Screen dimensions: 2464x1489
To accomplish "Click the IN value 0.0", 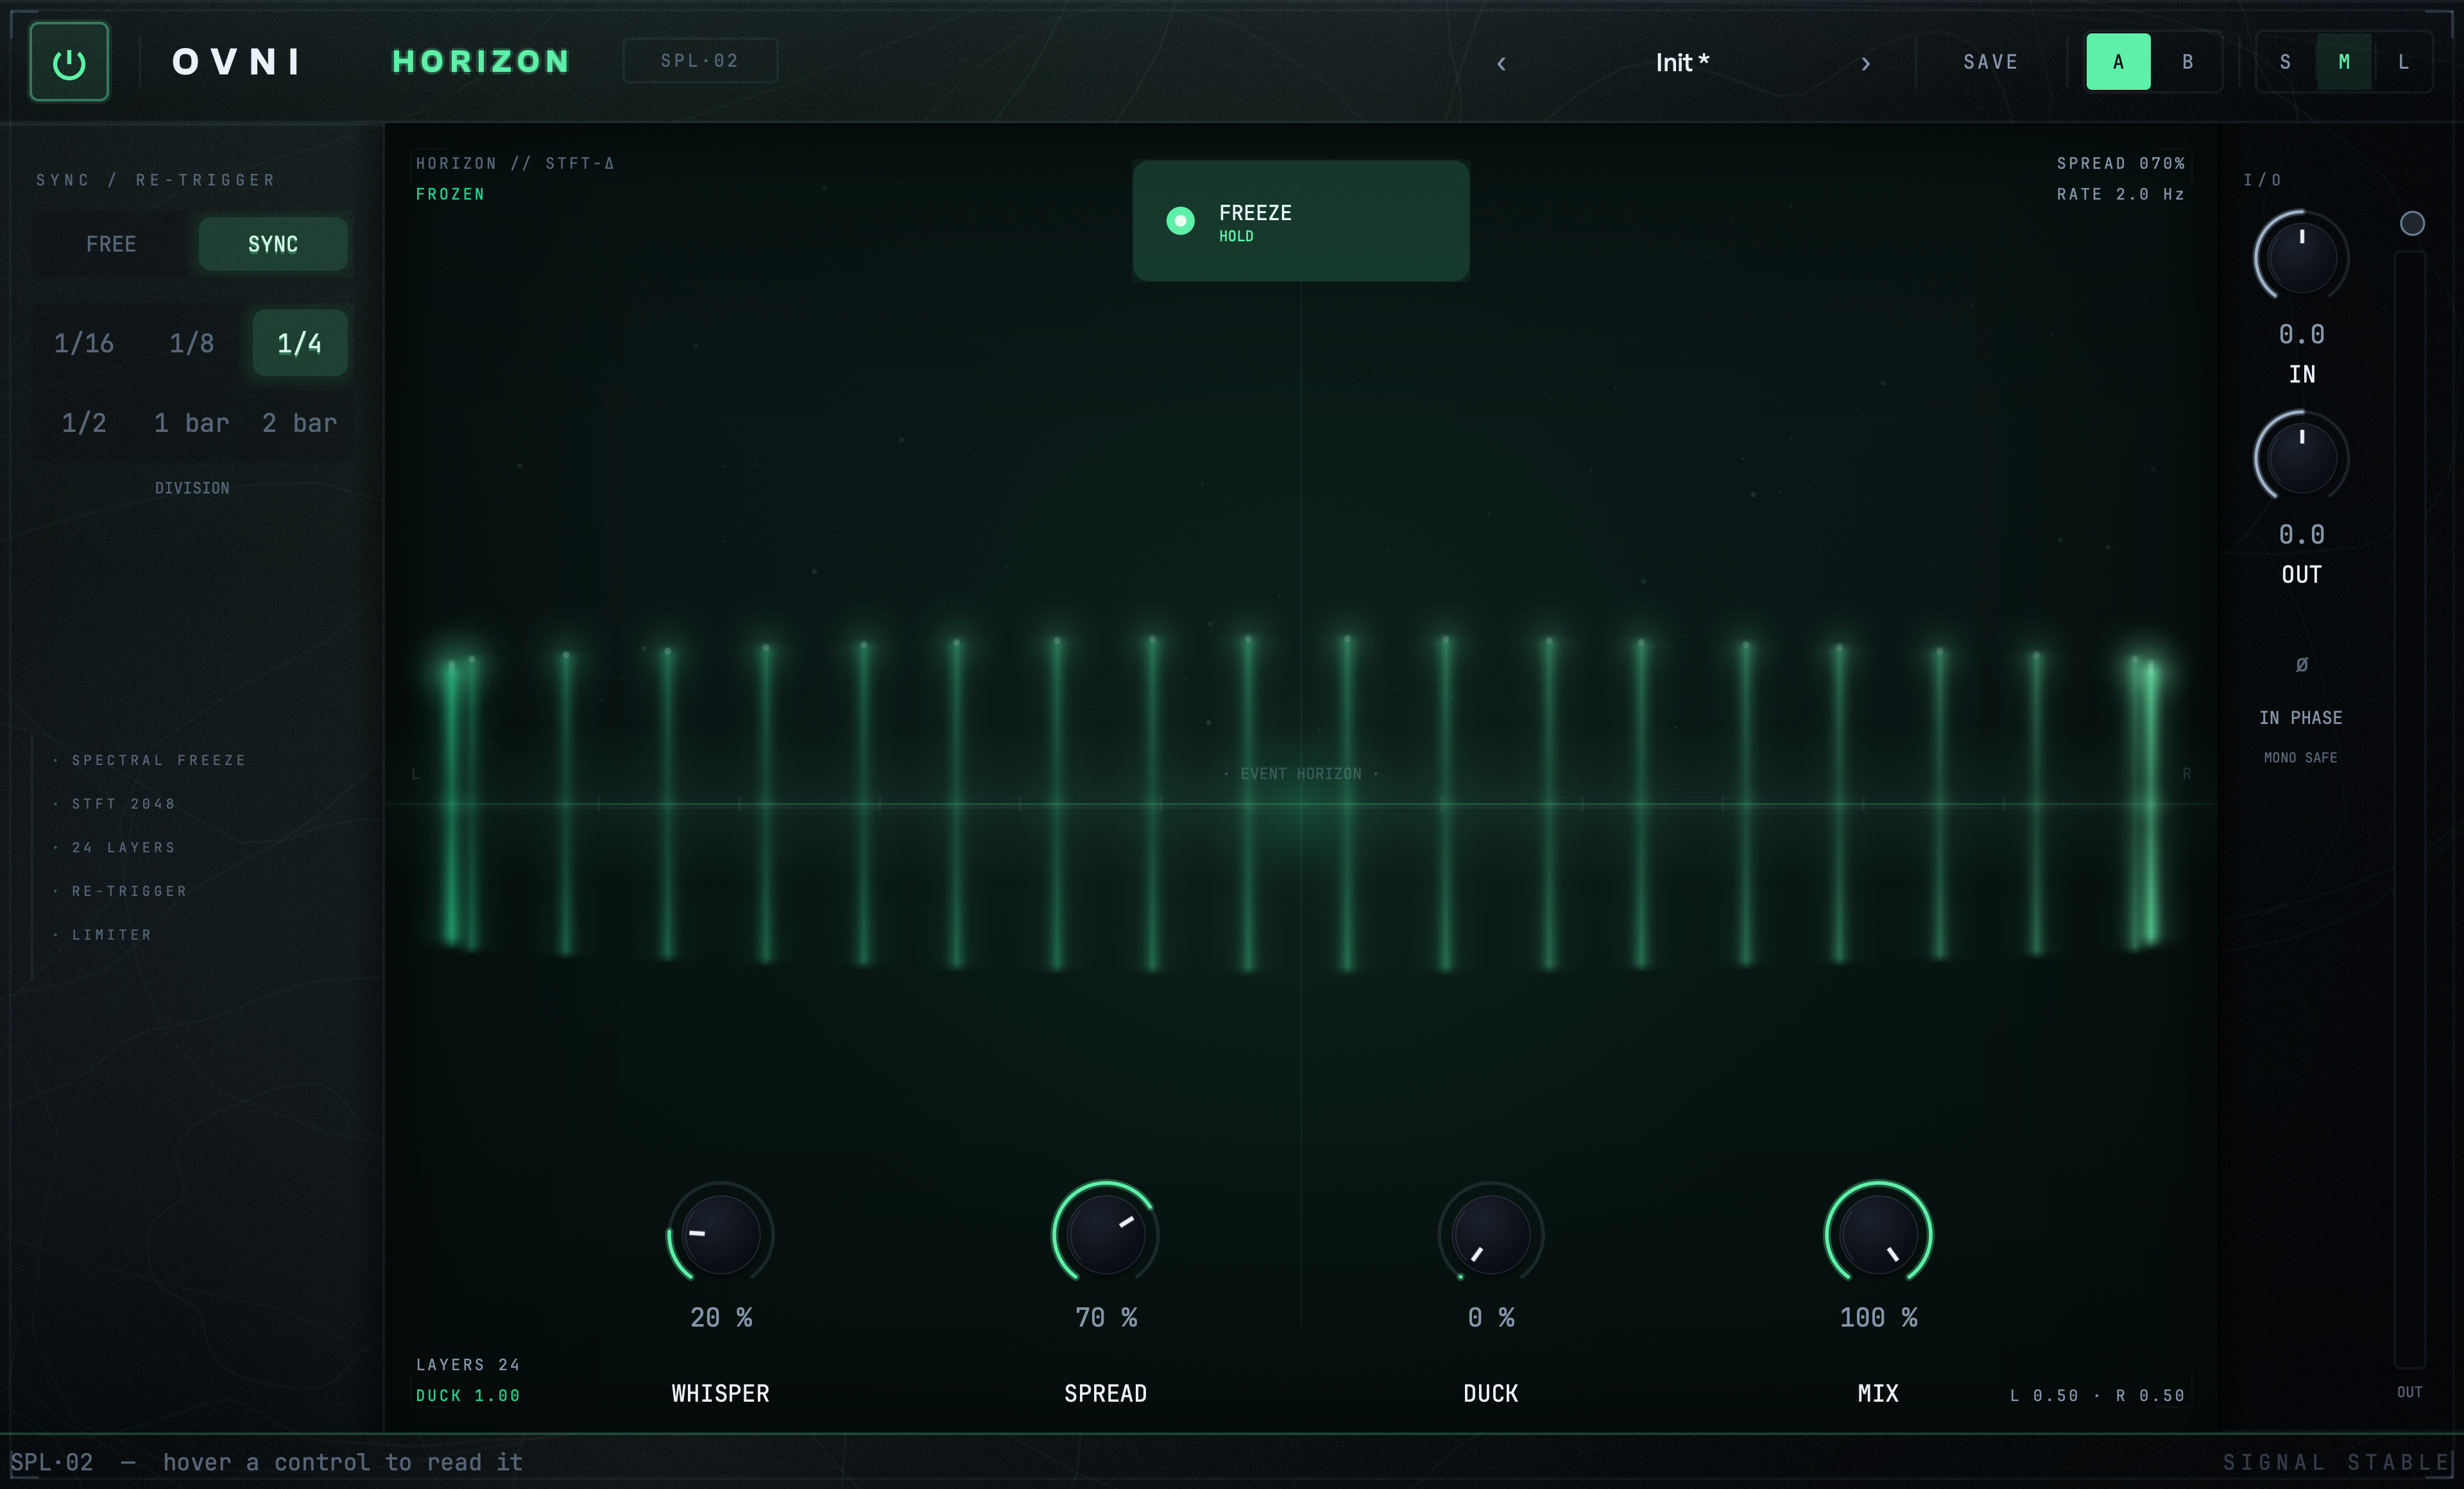I will (2301, 335).
